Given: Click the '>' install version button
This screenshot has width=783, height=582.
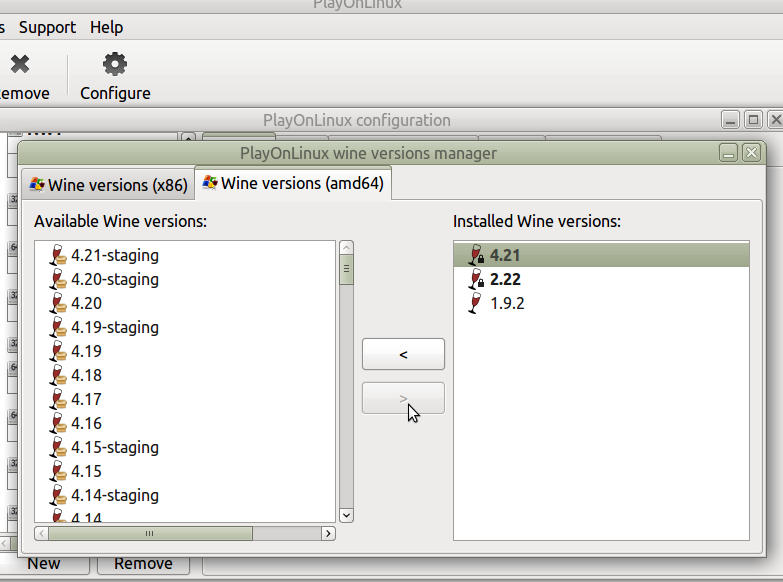Looking at the screenshot, I should (403, 398).
